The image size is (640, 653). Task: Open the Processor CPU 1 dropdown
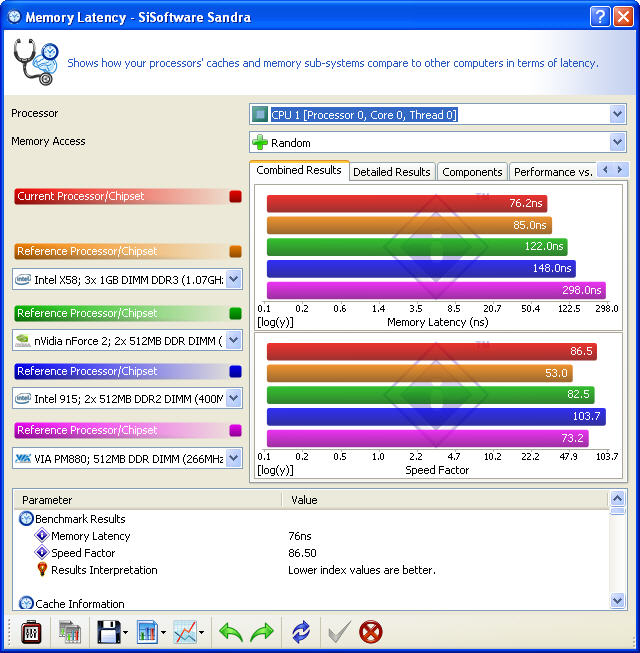(x=618, y=114)
